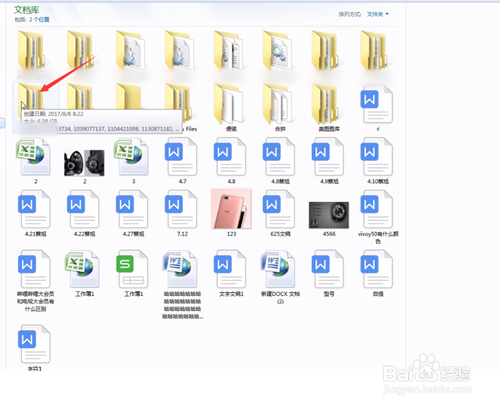Select the pink phone image named 123
500x407 pixels.
(231, 213)
